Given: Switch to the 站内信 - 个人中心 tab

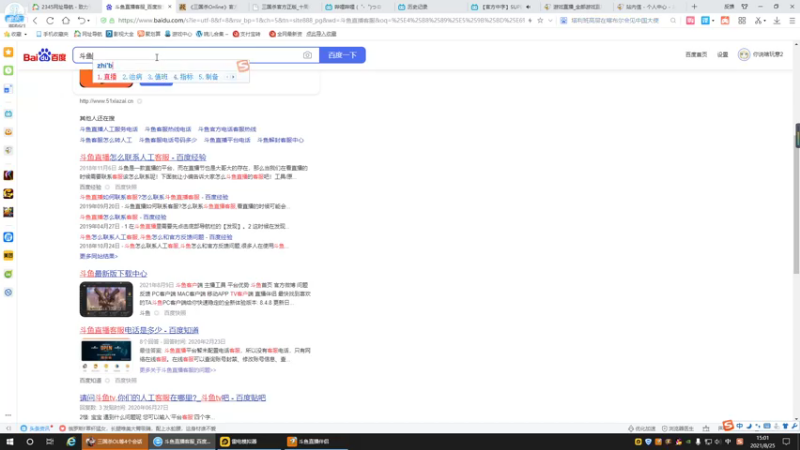Looking at the screenshot, I should (648, 7).
